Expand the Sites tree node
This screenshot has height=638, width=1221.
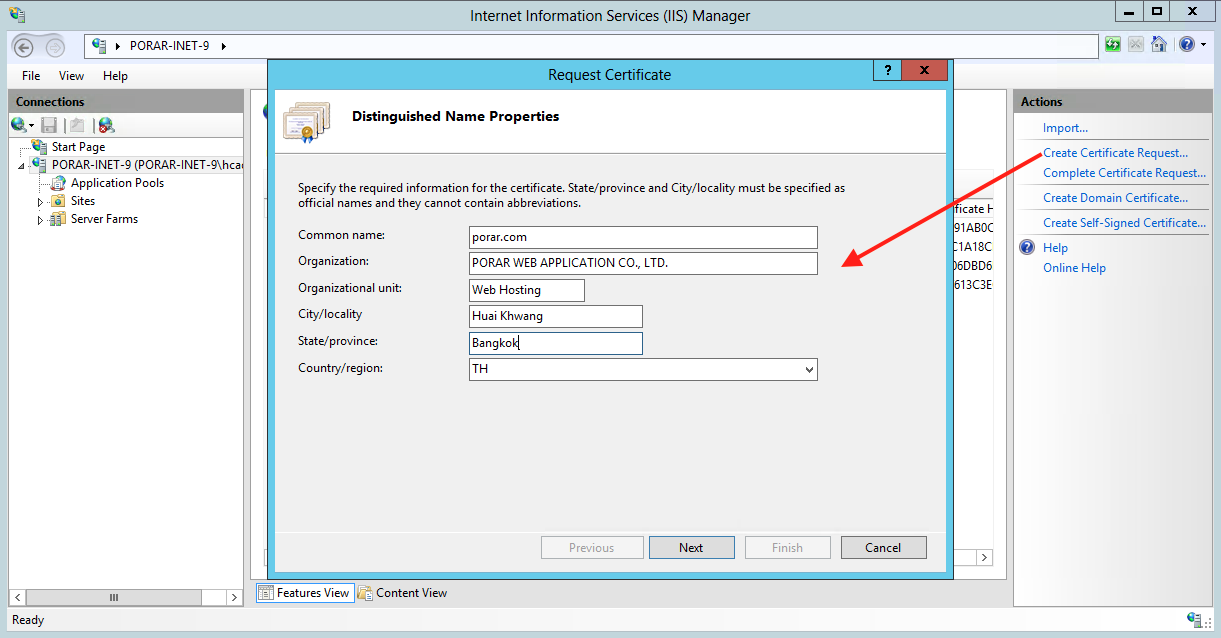(41, 202)
